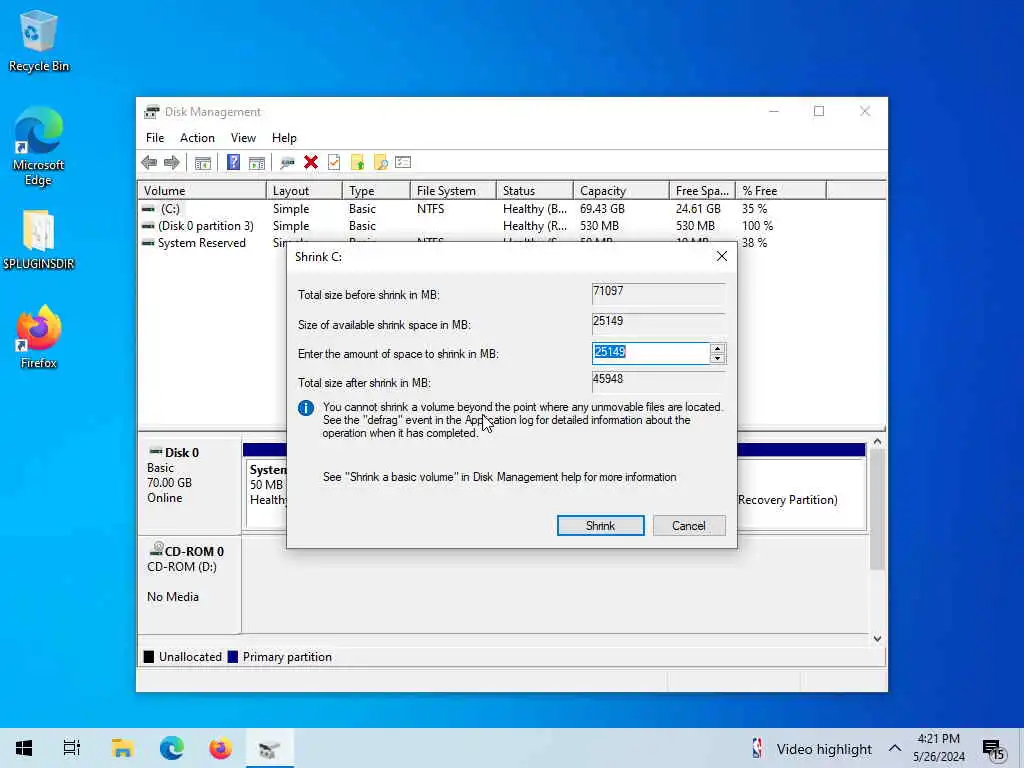Click the Back arrow in Disk Management toolbar
Image resolution: width=1024 pixels, height=768 pixels.
[x=149, y=163]
